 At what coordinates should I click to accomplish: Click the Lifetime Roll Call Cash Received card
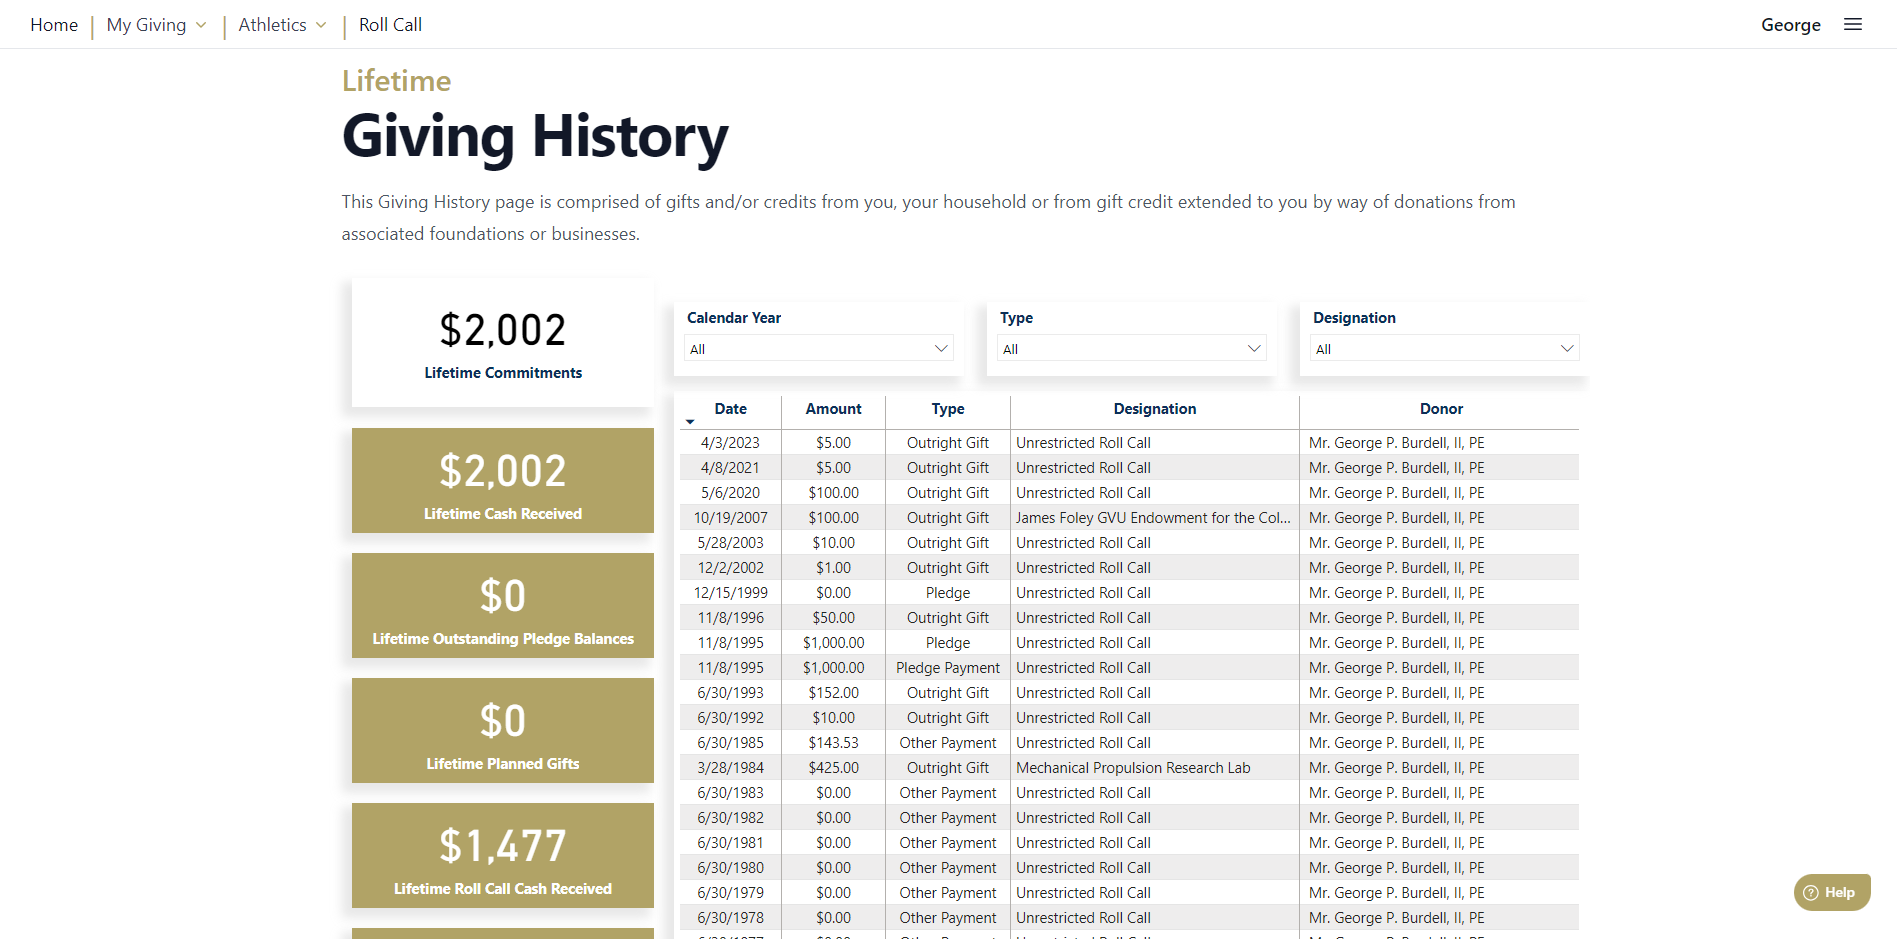click(503, 856)
